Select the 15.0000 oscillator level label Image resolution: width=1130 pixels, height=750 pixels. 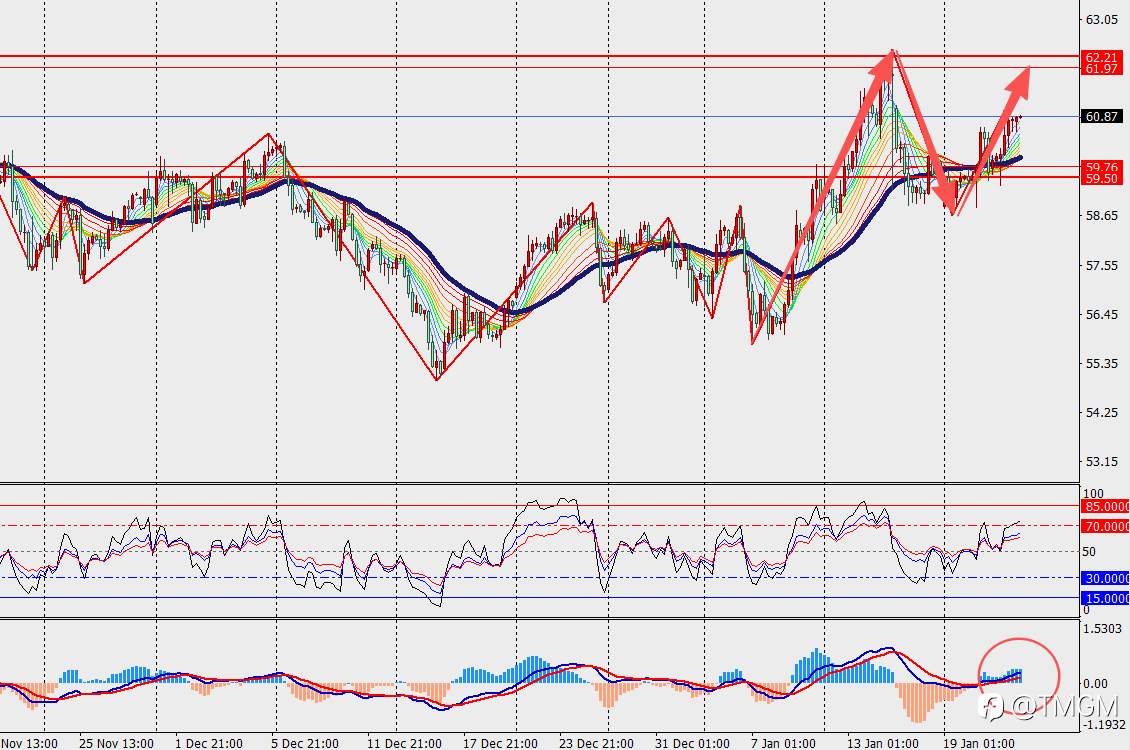1105,599
